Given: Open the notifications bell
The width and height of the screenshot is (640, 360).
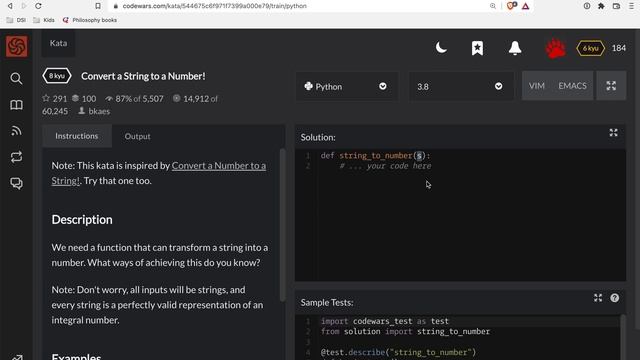Looking at the screenshot, I should click(515, 48).
